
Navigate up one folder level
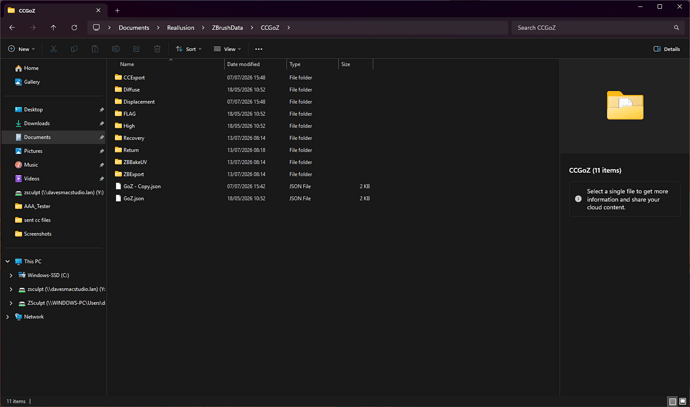[53, 27]
